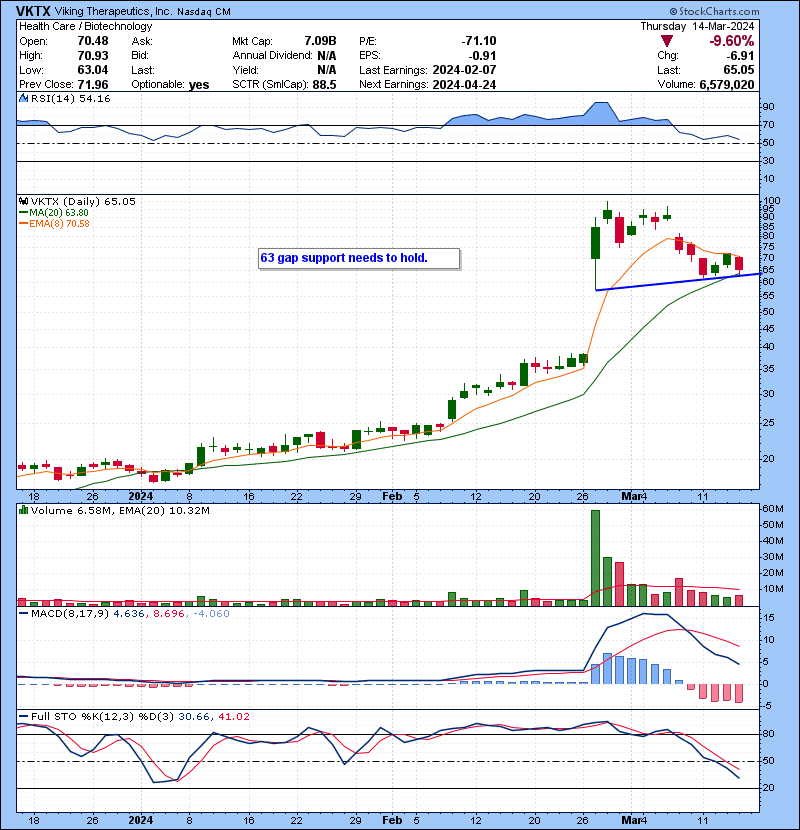Click the MACD signal value 8.696
The width and height of the screenshot is (800, 830).
click(169, 614)
